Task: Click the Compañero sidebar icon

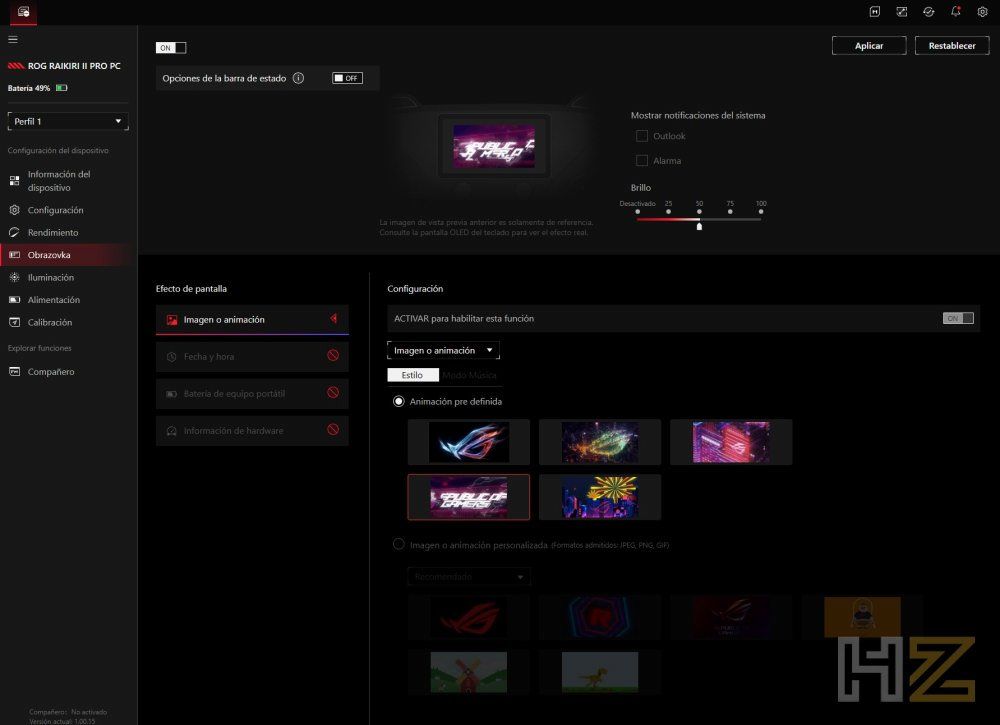Action: click(14, 371)
